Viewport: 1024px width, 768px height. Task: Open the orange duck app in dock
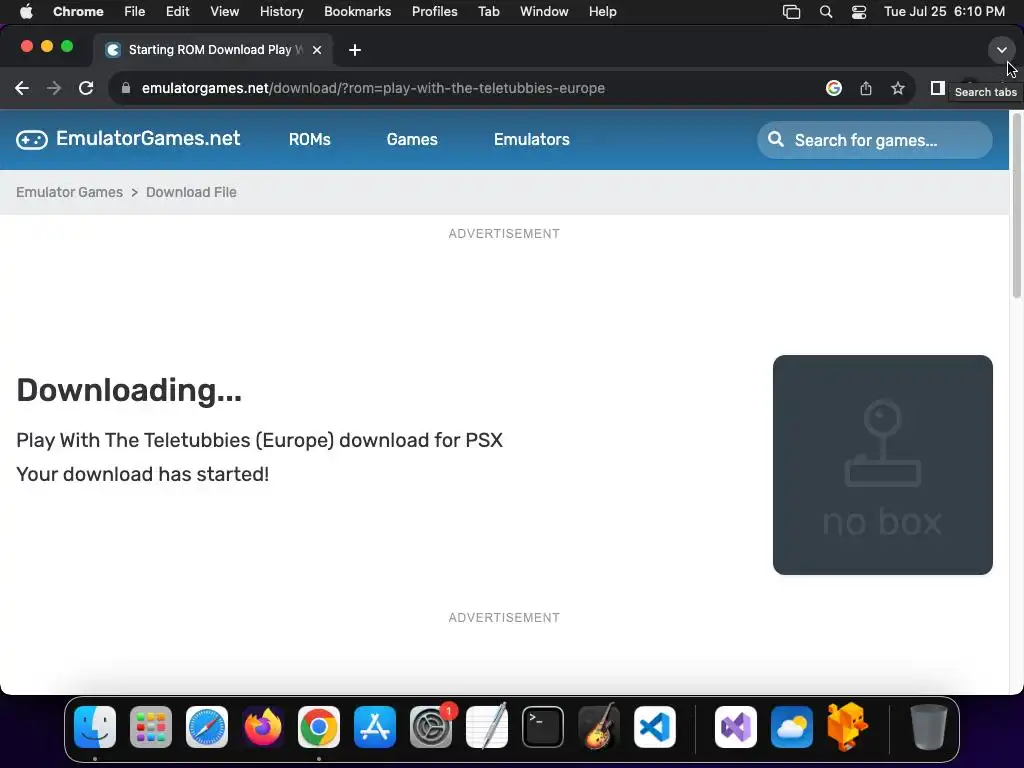point(847,727)
